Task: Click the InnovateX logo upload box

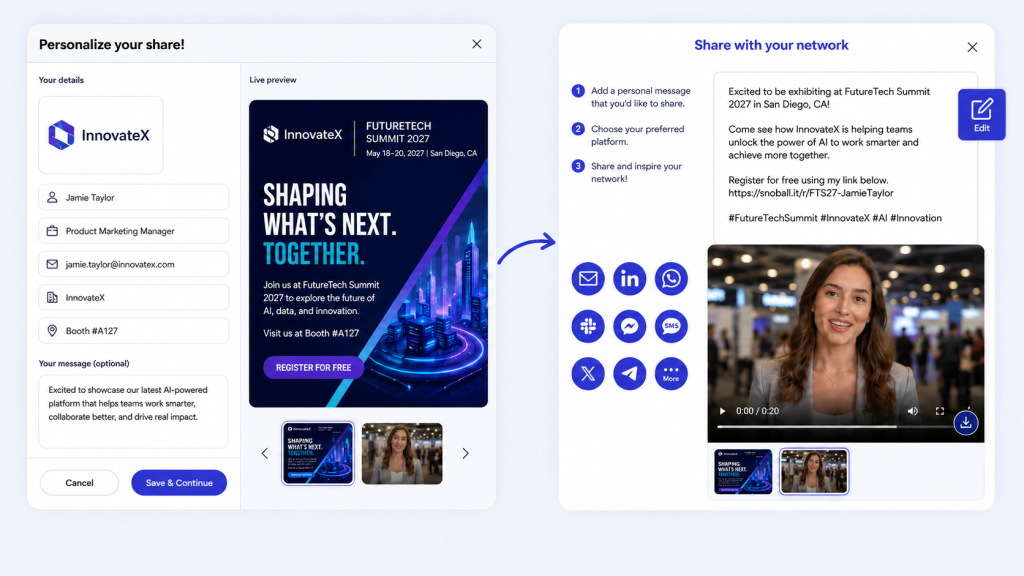Action: click(x=101, y=135)
